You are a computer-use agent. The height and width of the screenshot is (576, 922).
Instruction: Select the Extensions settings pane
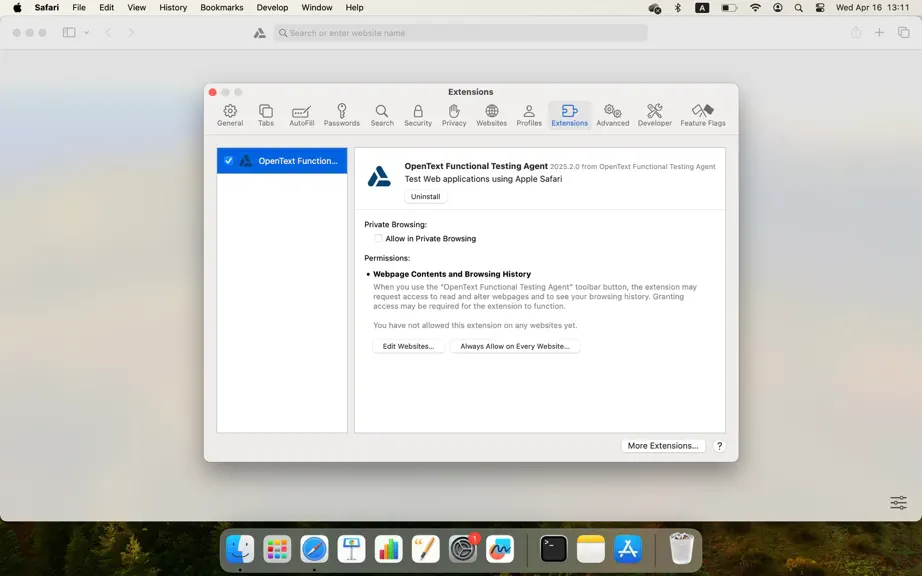tap(569, 115)
